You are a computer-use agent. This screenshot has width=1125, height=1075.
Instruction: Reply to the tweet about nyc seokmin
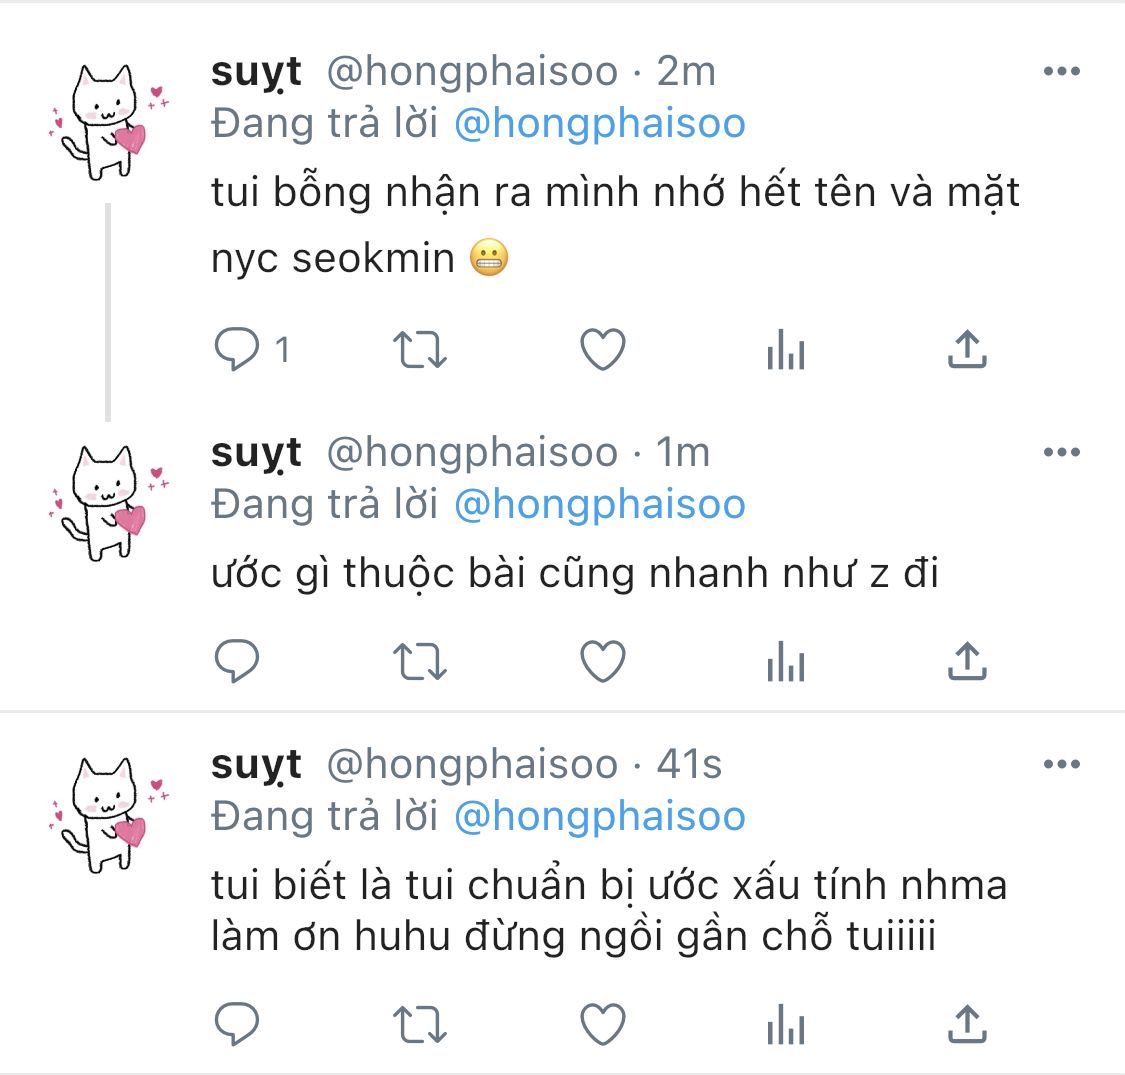[237, 349]
